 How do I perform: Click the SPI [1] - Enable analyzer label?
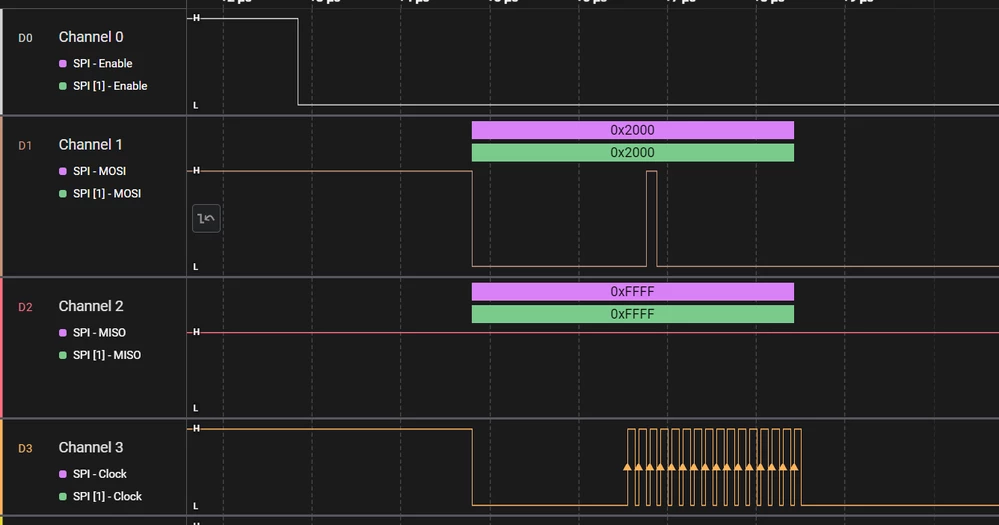(x=110, y=86)
